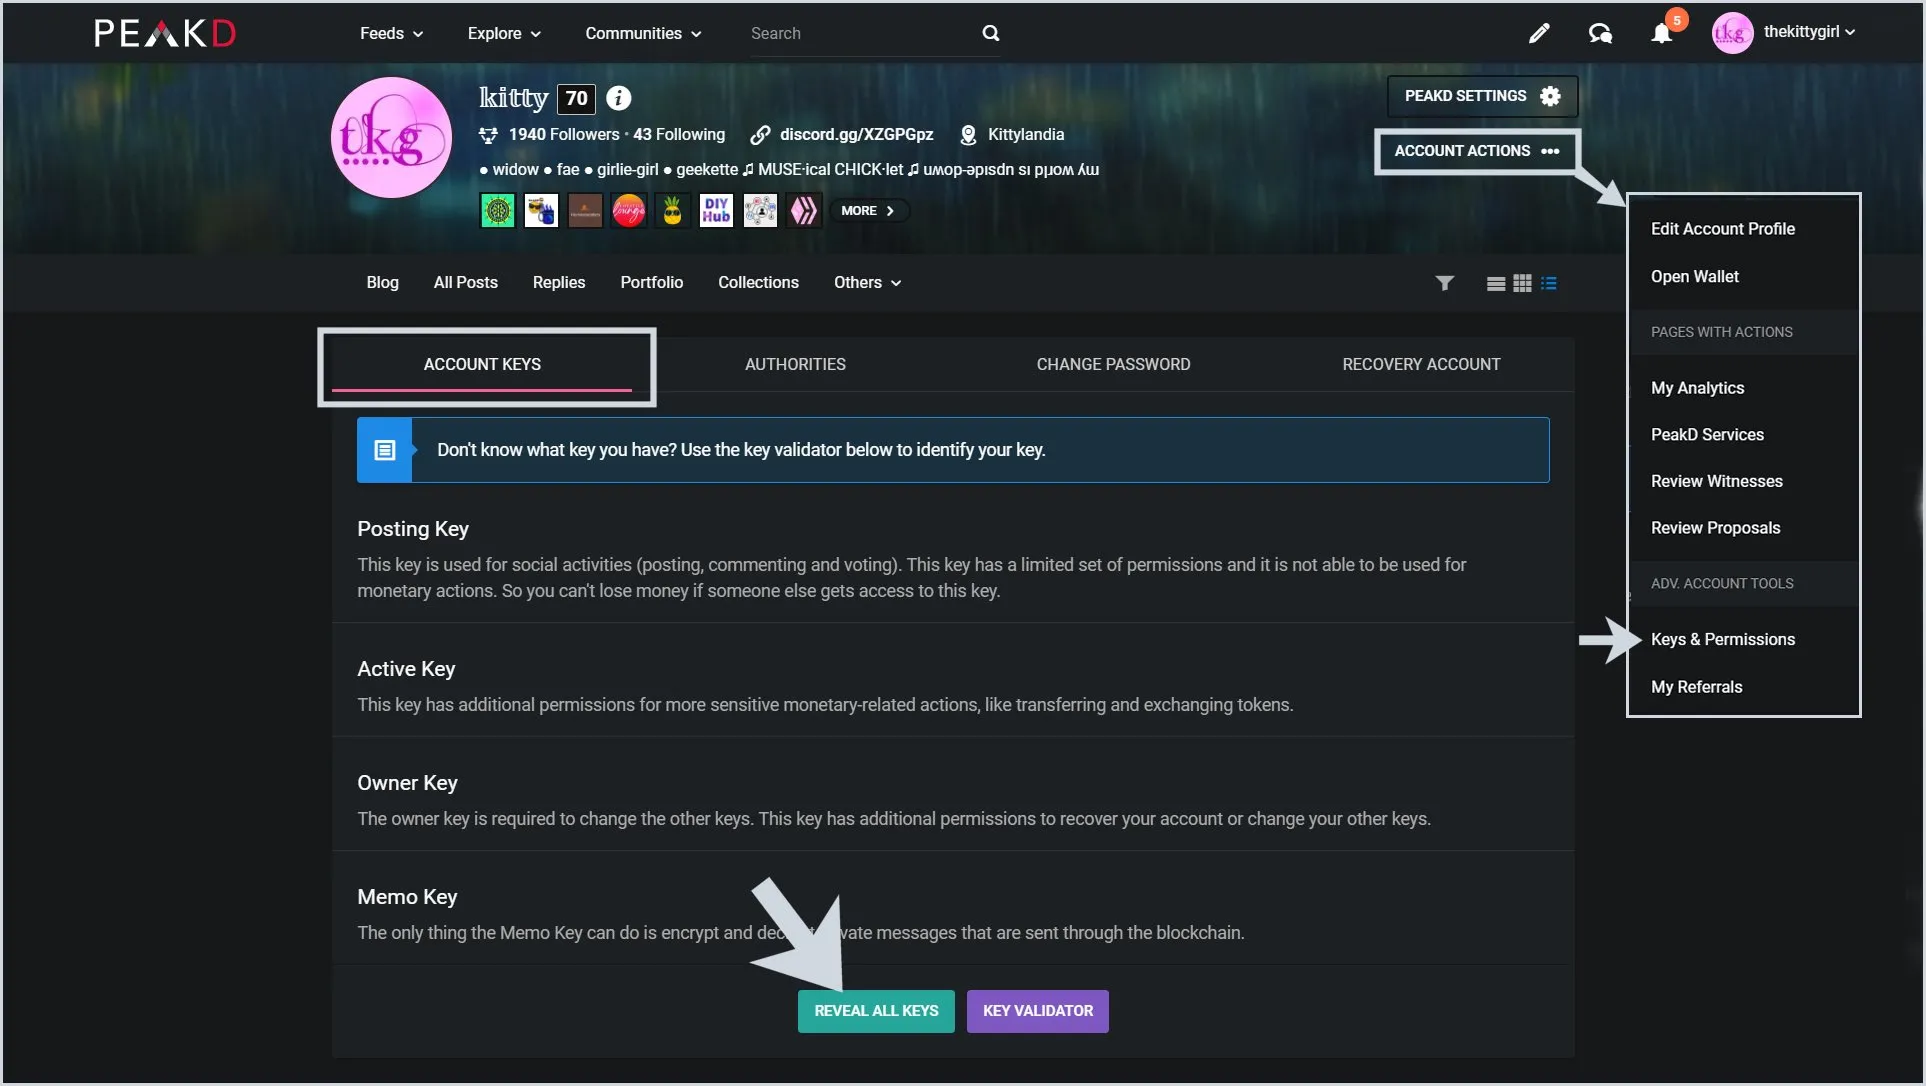
Task: Click the profile name kitty
Action: (513, 97)
